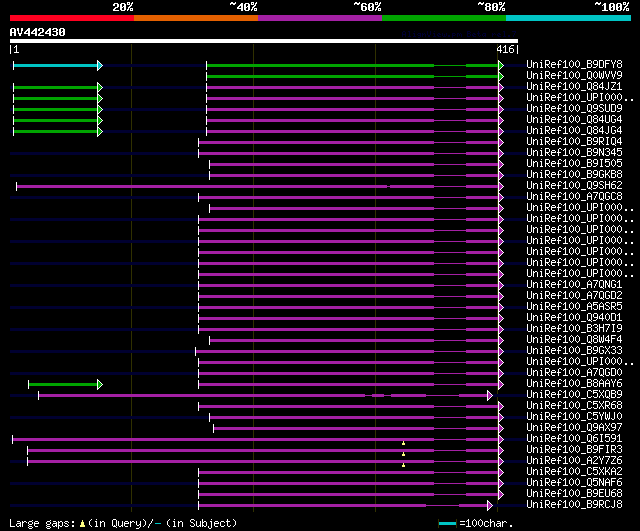Click the green arrowhead ending the Q0WVV9 alignment
Viewport: 640px width, 531px height.
pos(501,76)
